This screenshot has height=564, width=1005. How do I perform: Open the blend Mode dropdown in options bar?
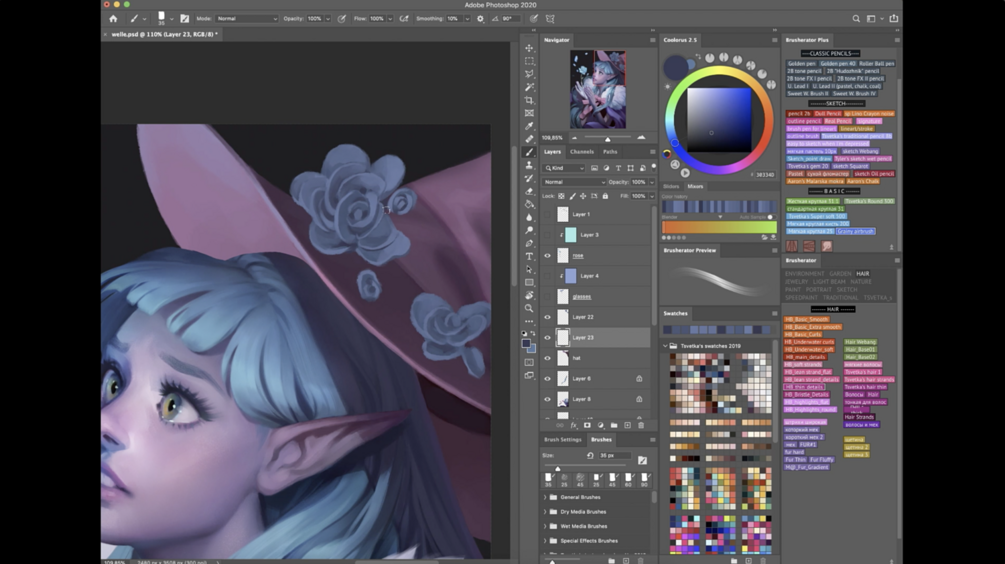tap(247, 19)
